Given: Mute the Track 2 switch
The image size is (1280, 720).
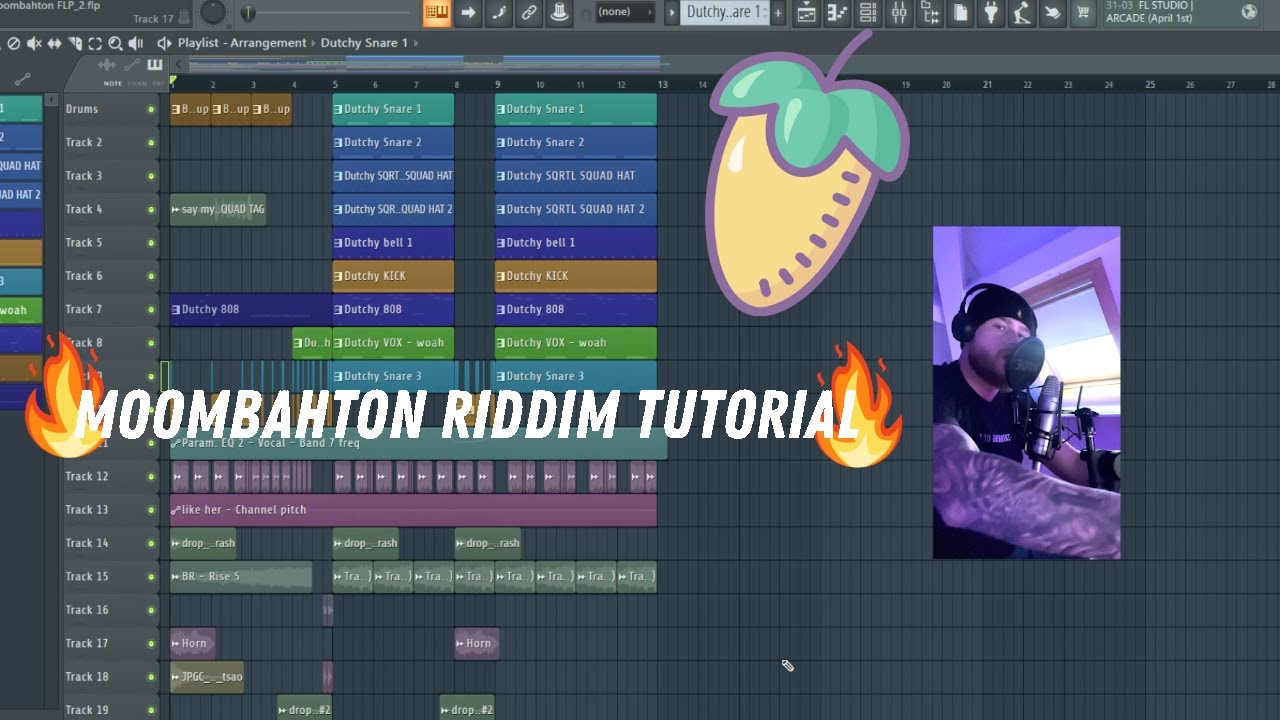Looking at the screenshot, I should [x=151, y=142].
